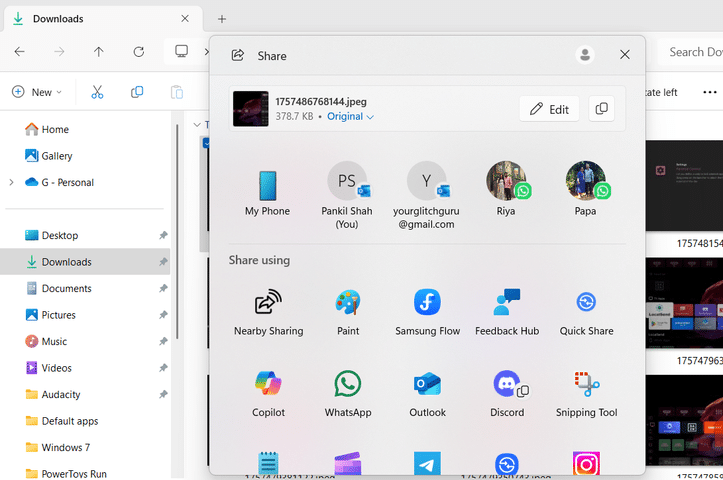Open the New item dropdown

click(x=37, y=92)
